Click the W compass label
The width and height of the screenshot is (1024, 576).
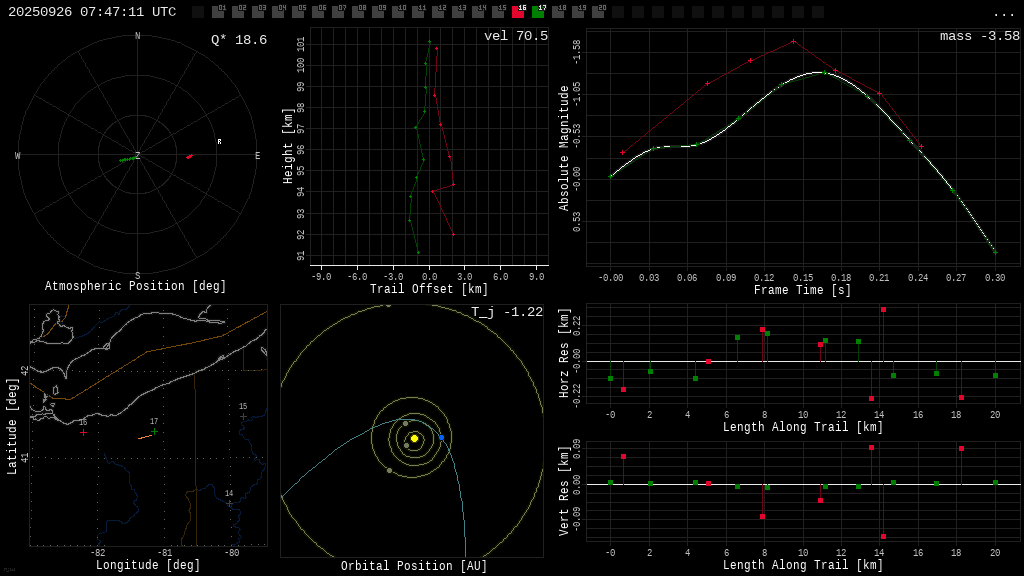point(18,155)
